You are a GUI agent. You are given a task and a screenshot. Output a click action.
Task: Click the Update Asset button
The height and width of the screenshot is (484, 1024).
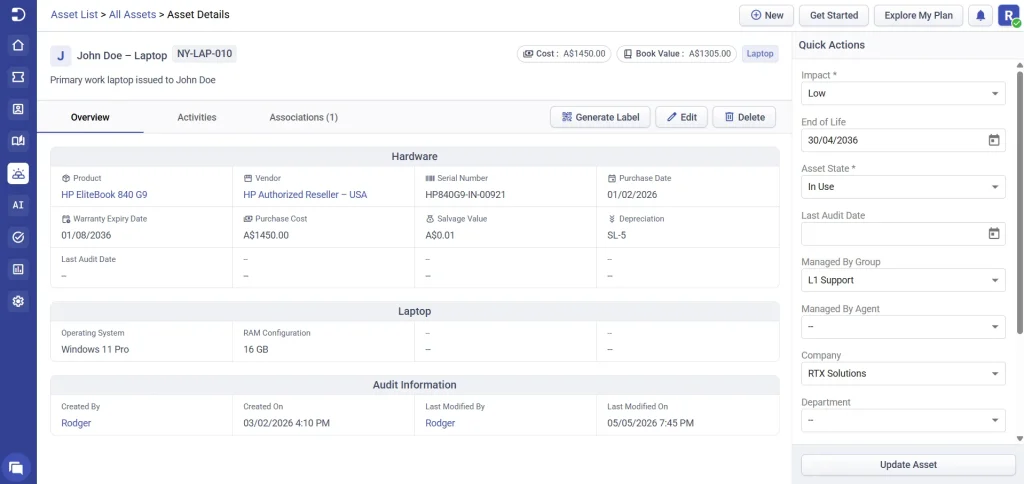[908, 465]
